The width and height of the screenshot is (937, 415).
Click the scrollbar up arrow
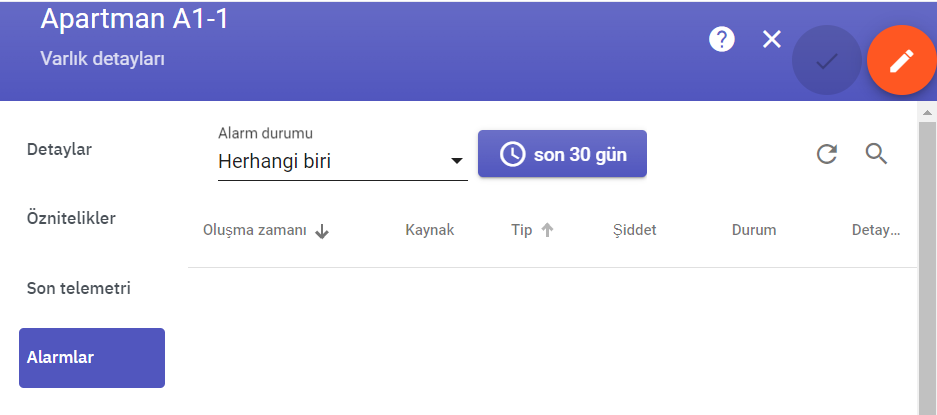click(927, 112)
